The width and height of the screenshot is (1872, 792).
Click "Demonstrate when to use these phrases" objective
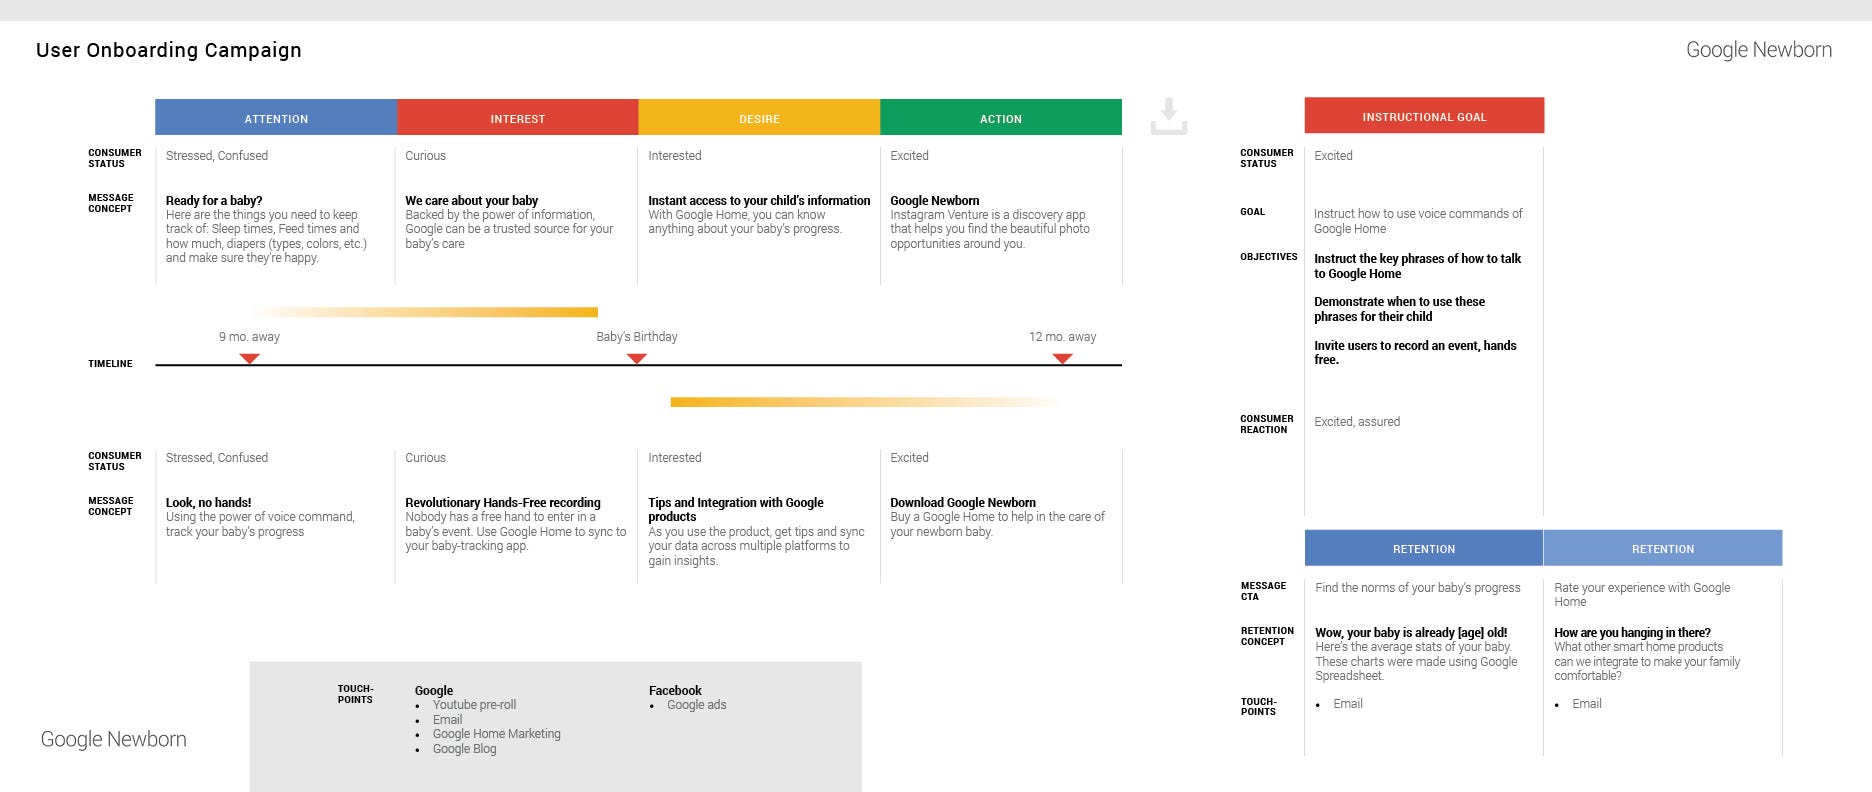point(1399,309)
